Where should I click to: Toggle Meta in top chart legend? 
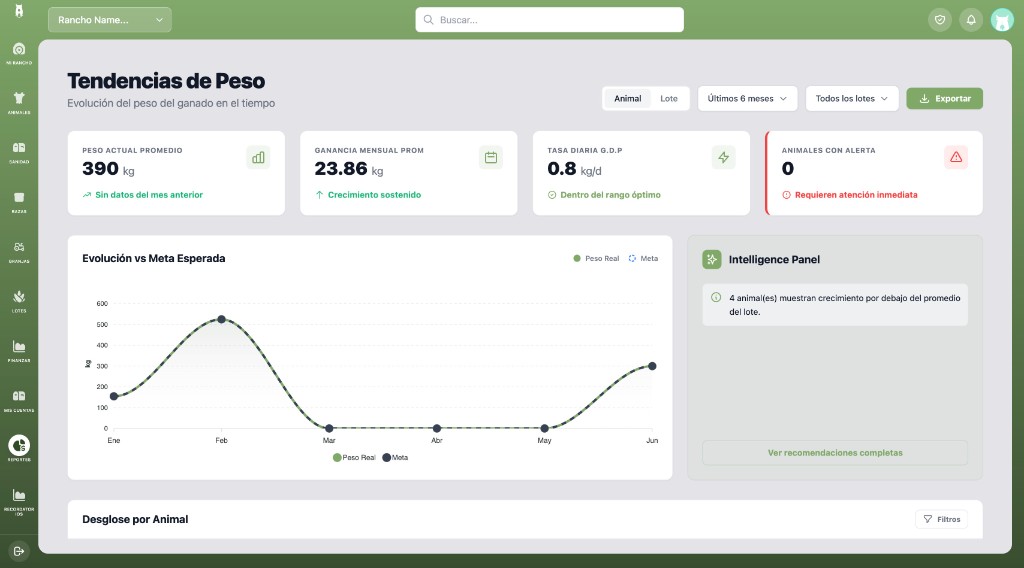pos(643,259)
